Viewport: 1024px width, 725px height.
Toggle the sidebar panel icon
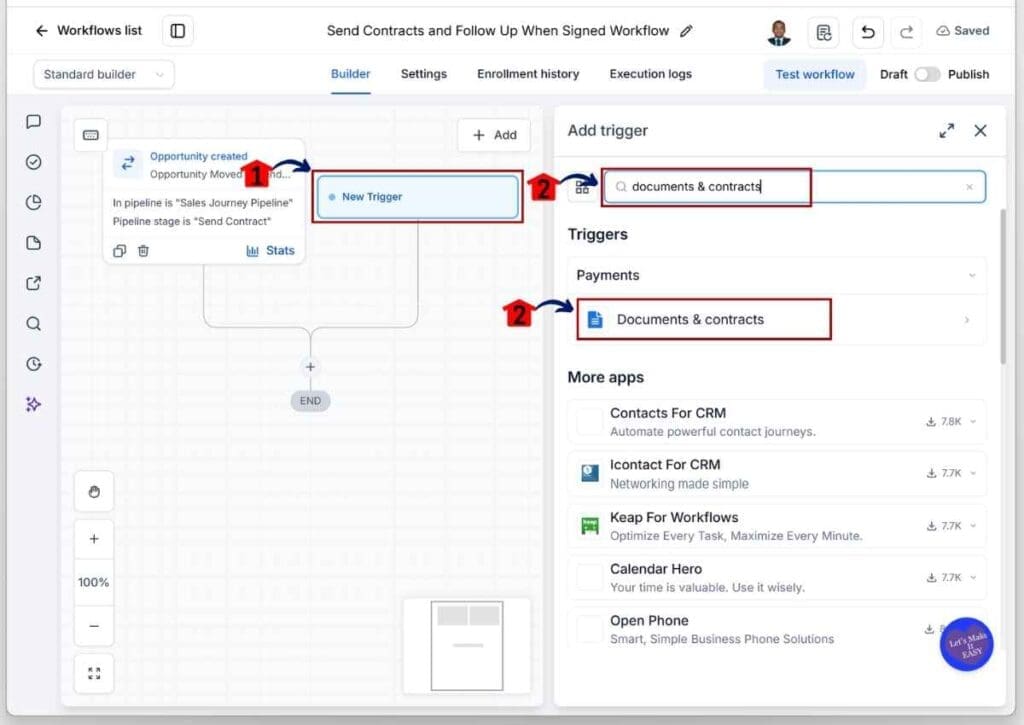(178, 31)
